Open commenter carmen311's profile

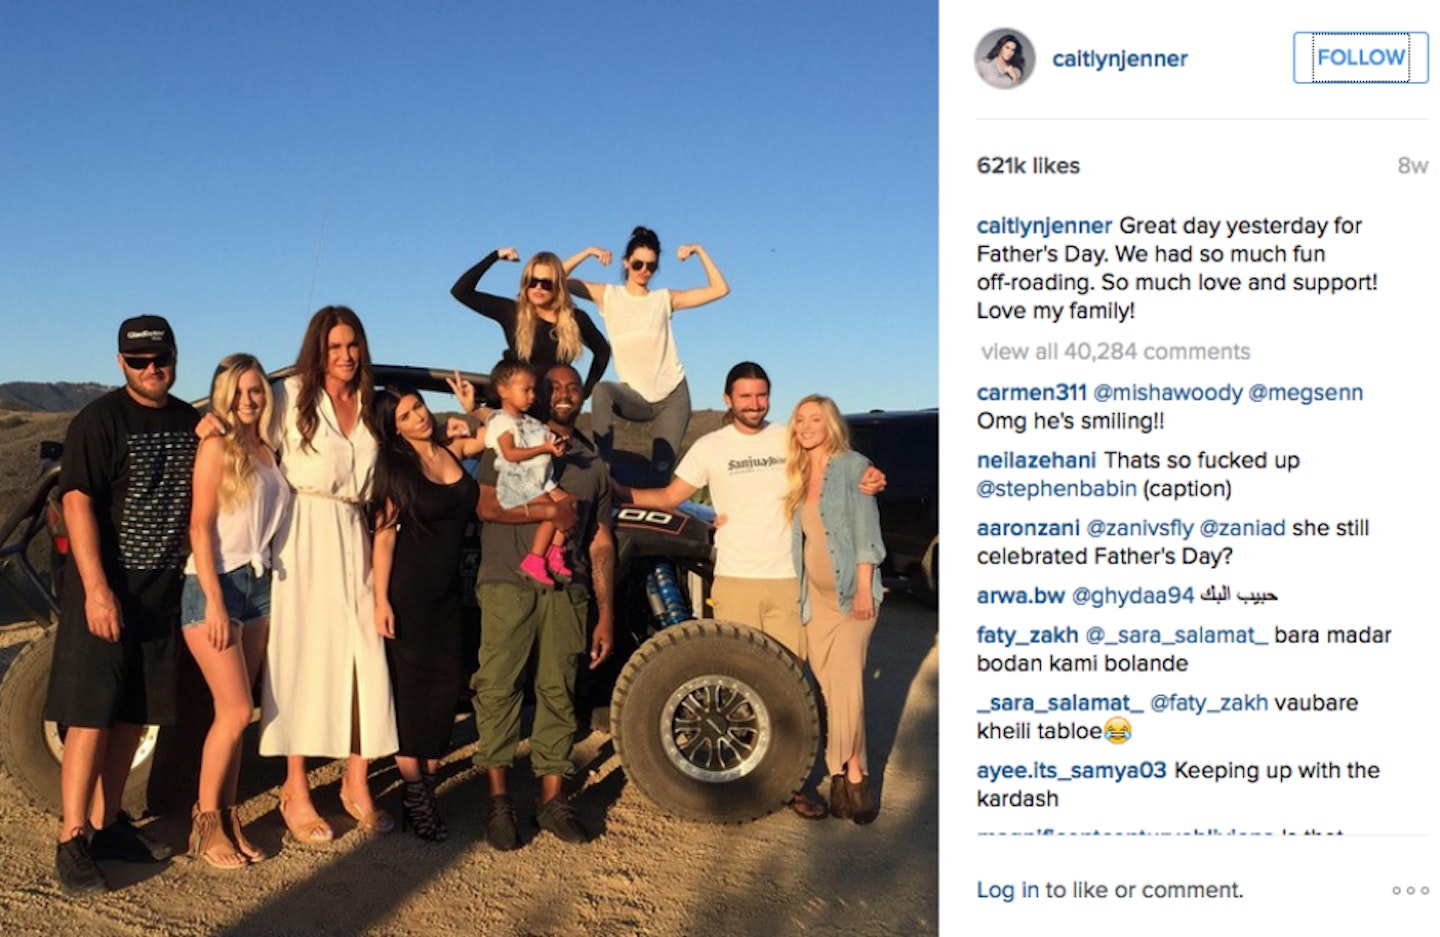1031,393
